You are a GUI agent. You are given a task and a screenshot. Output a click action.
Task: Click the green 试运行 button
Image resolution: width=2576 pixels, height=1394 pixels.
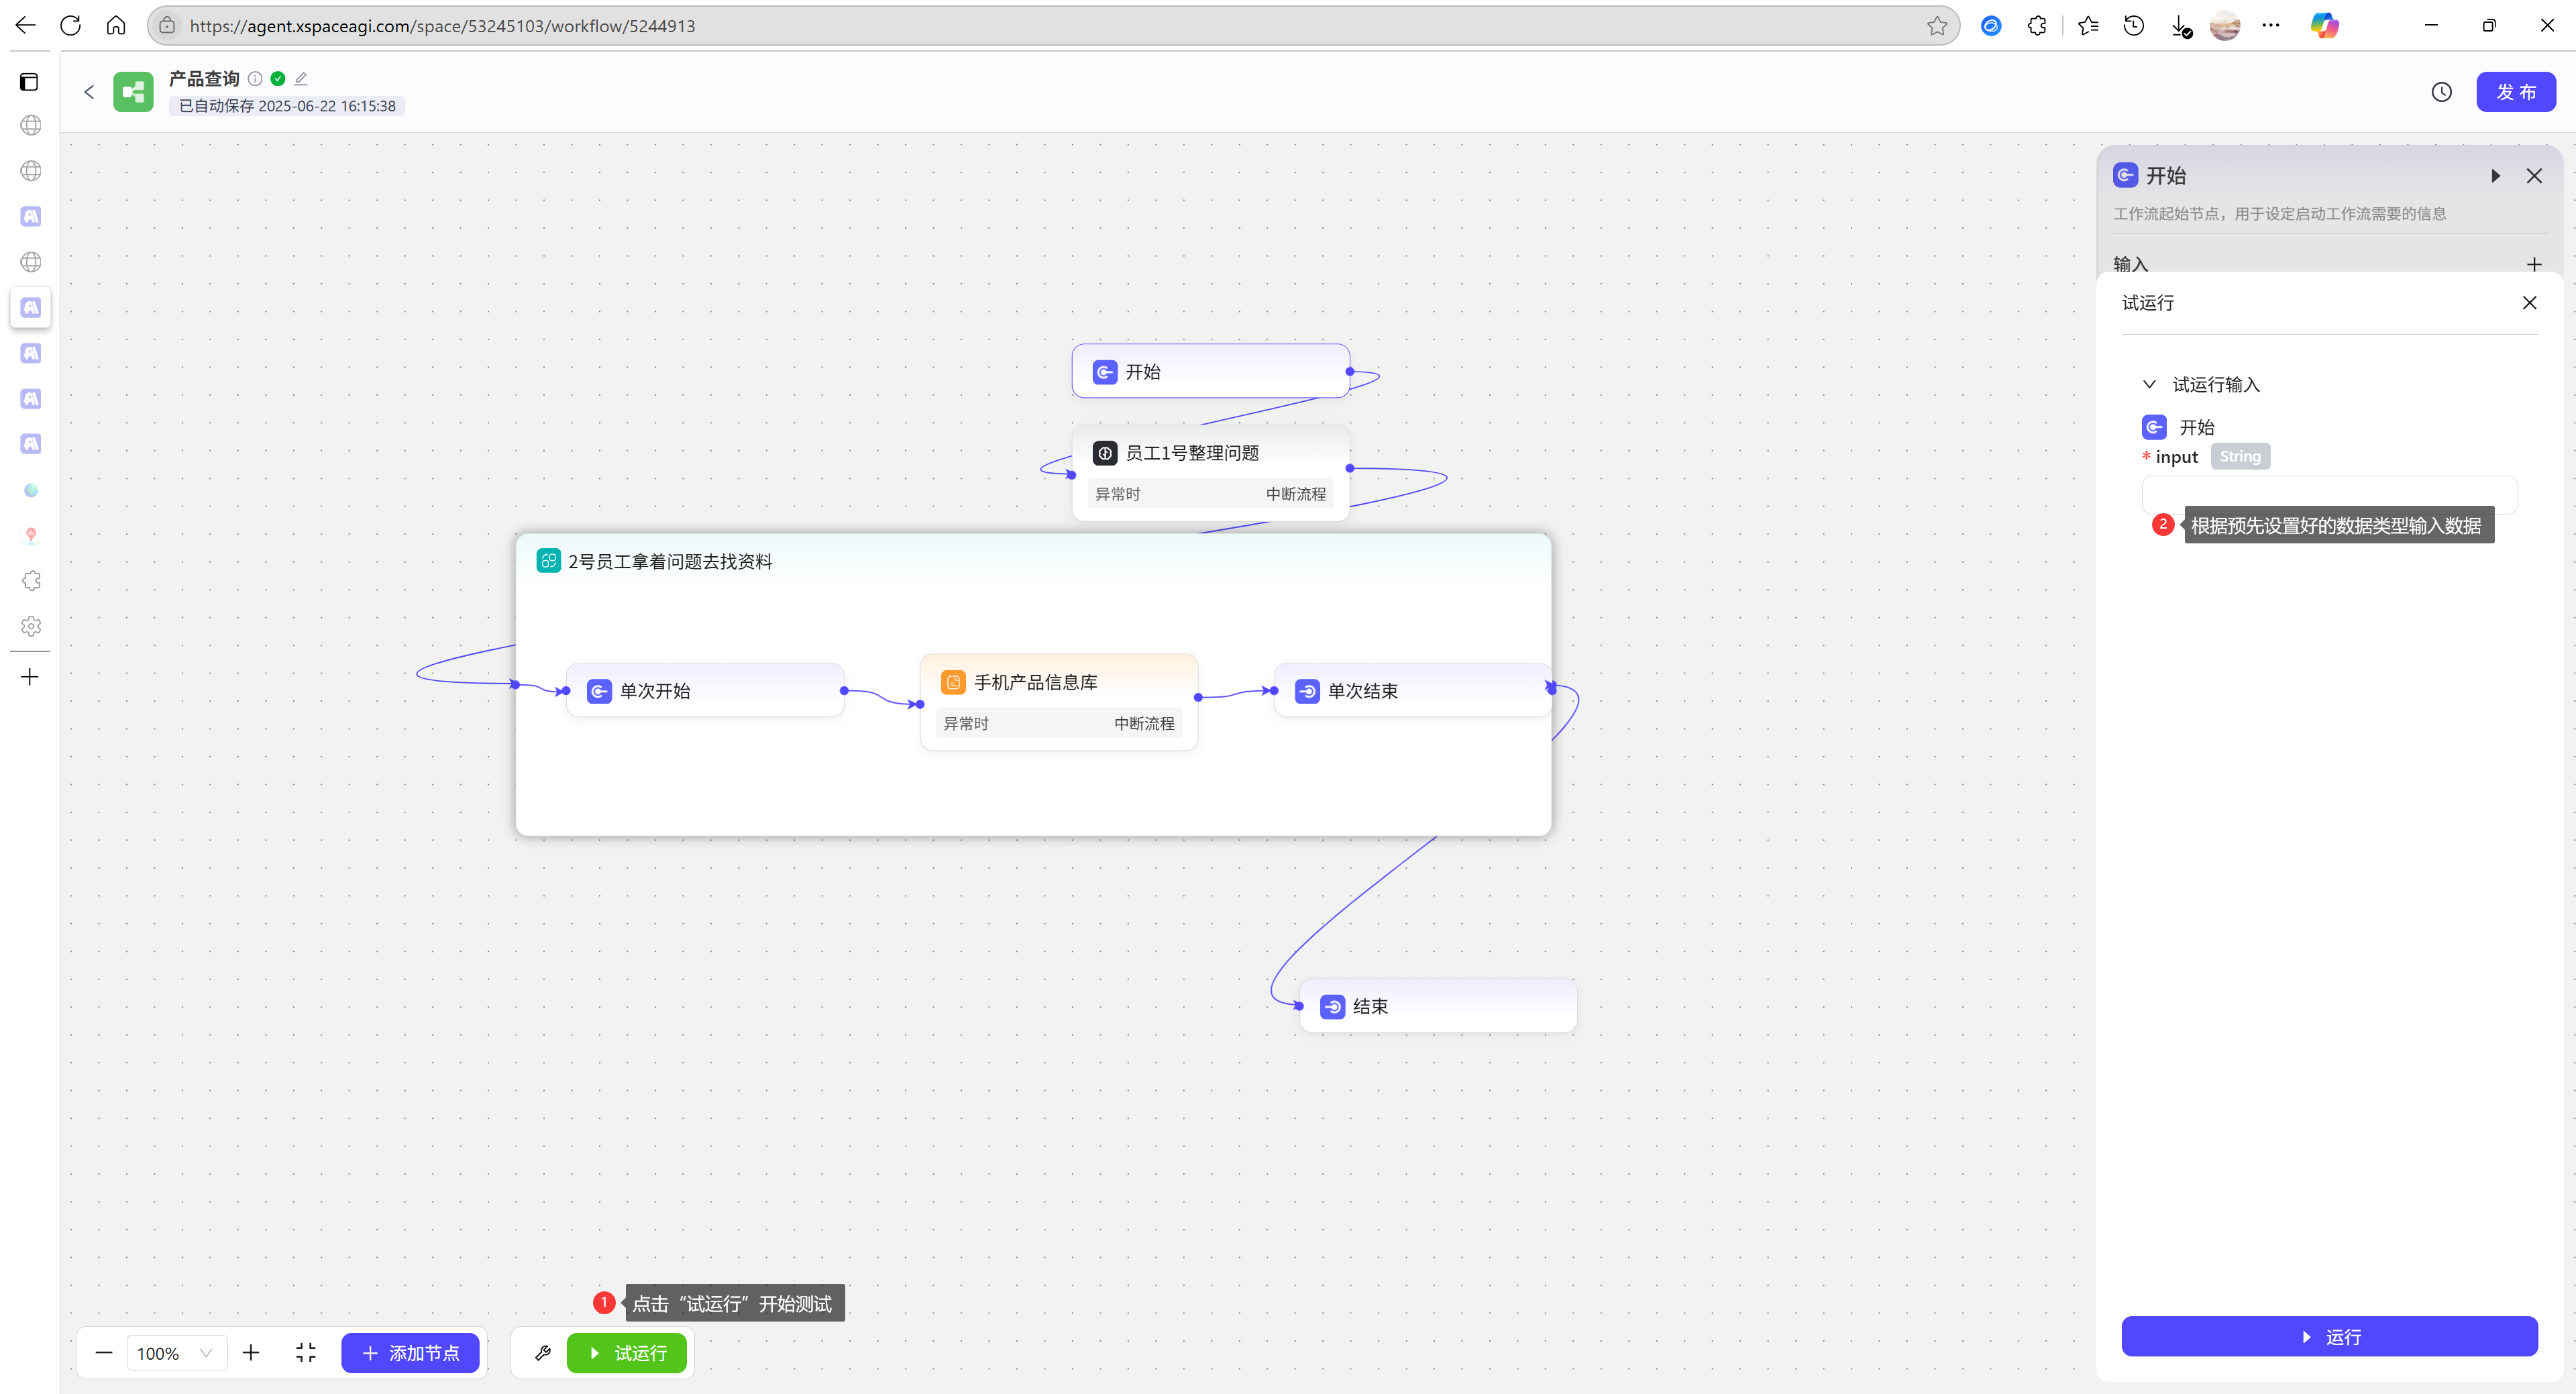627,1353
